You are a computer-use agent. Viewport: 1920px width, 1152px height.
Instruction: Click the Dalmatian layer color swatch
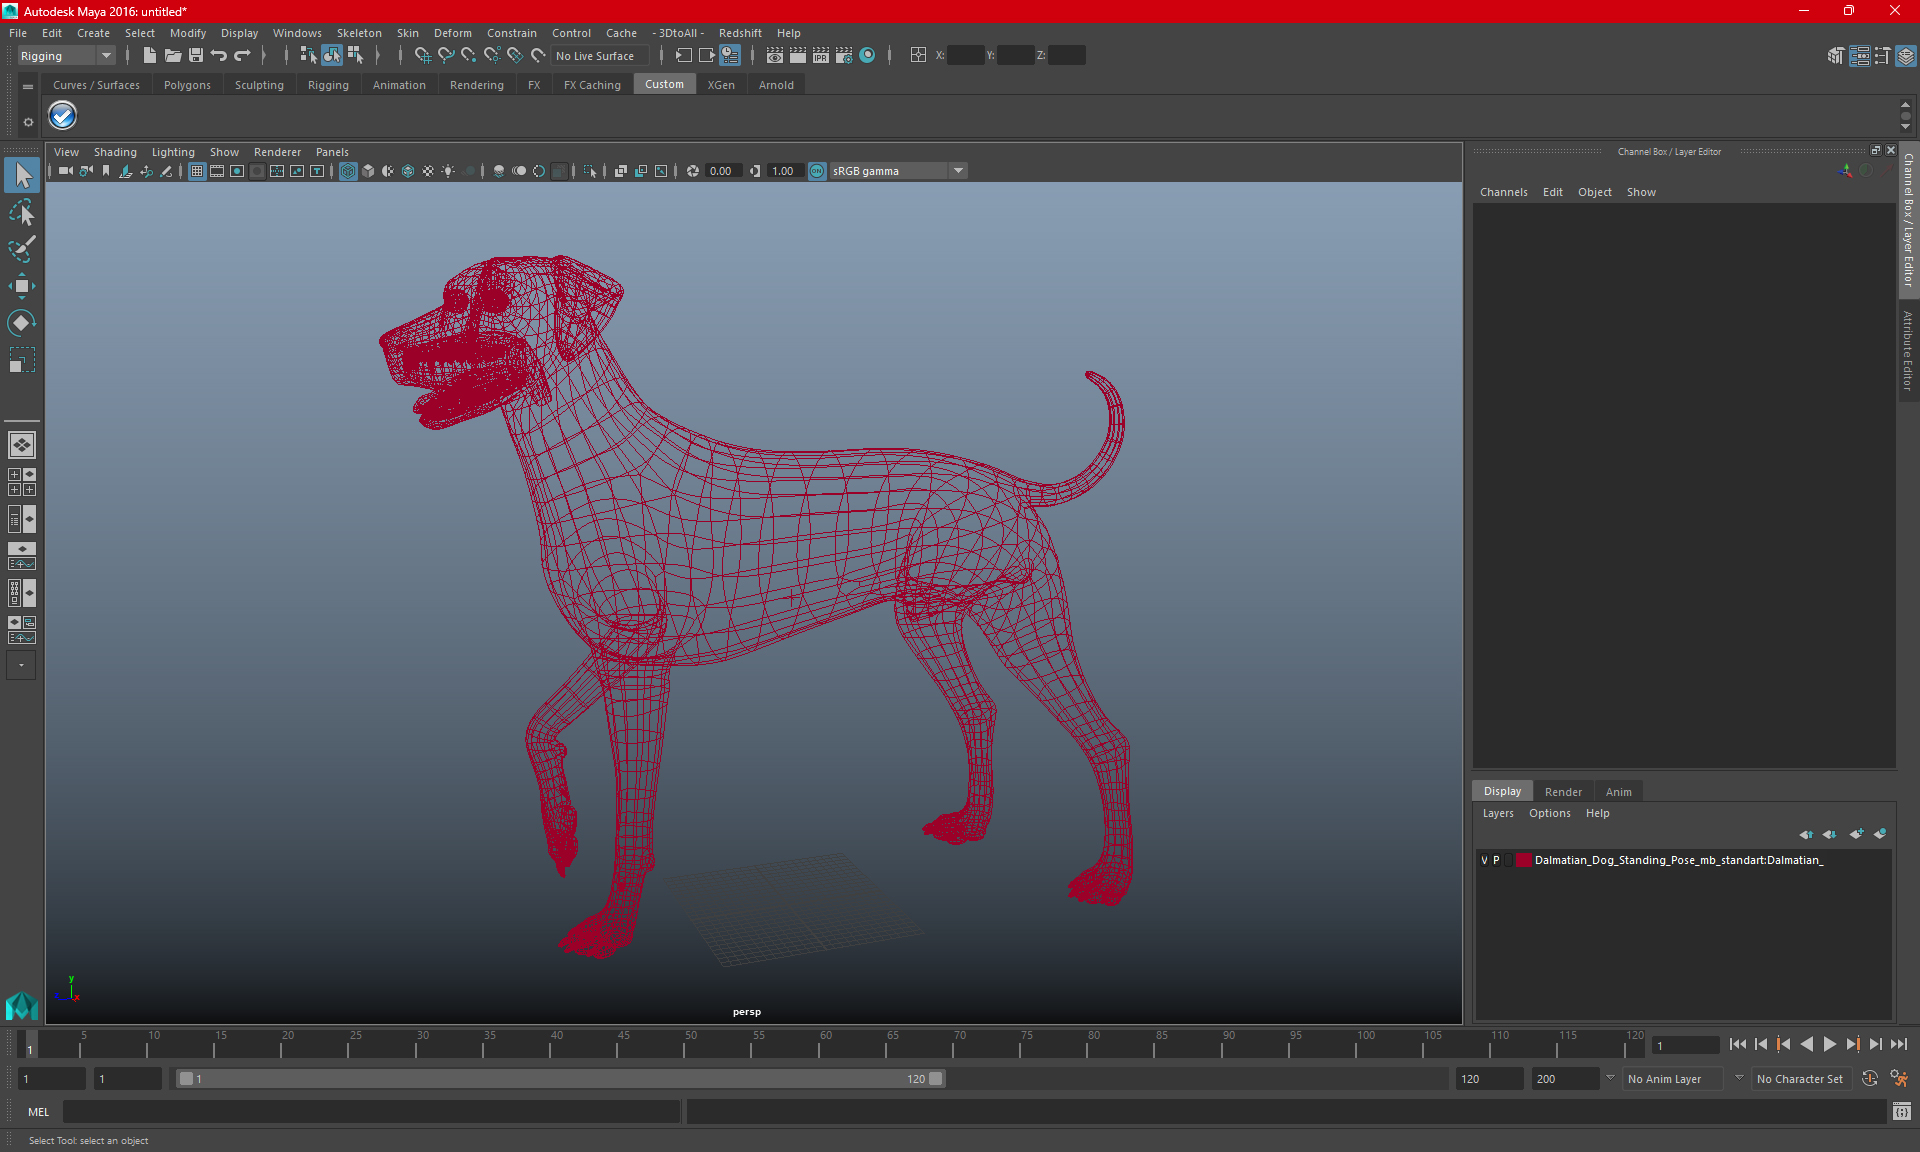tap(1522, 860)
